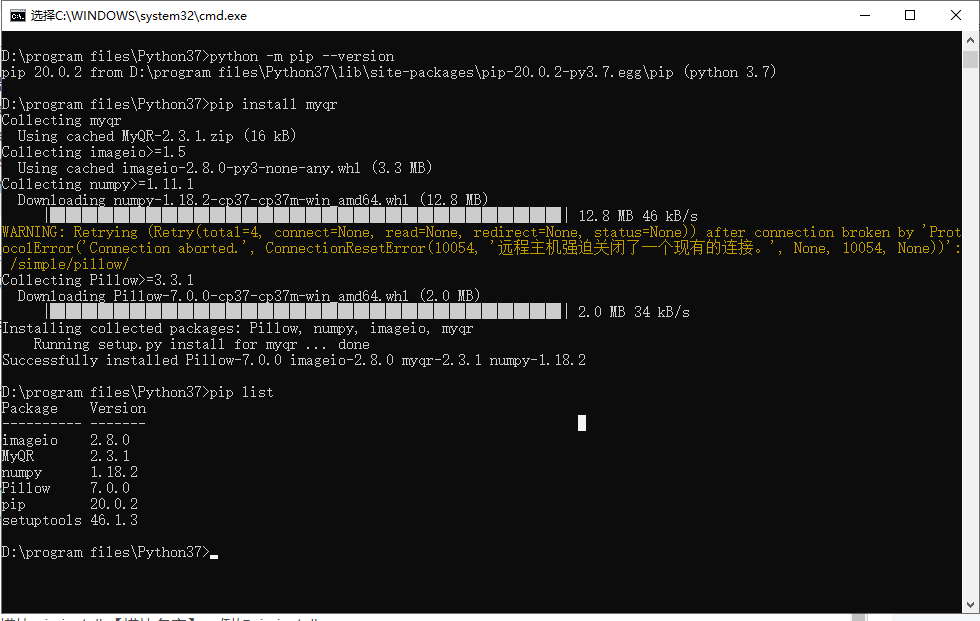Click the scrollbar down arrow
This screenshot has width=980, height=621.
970,605
